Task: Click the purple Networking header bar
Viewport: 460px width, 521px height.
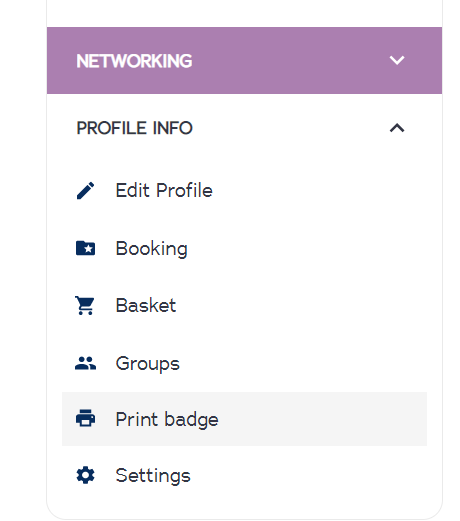Action: click(244, 60)
